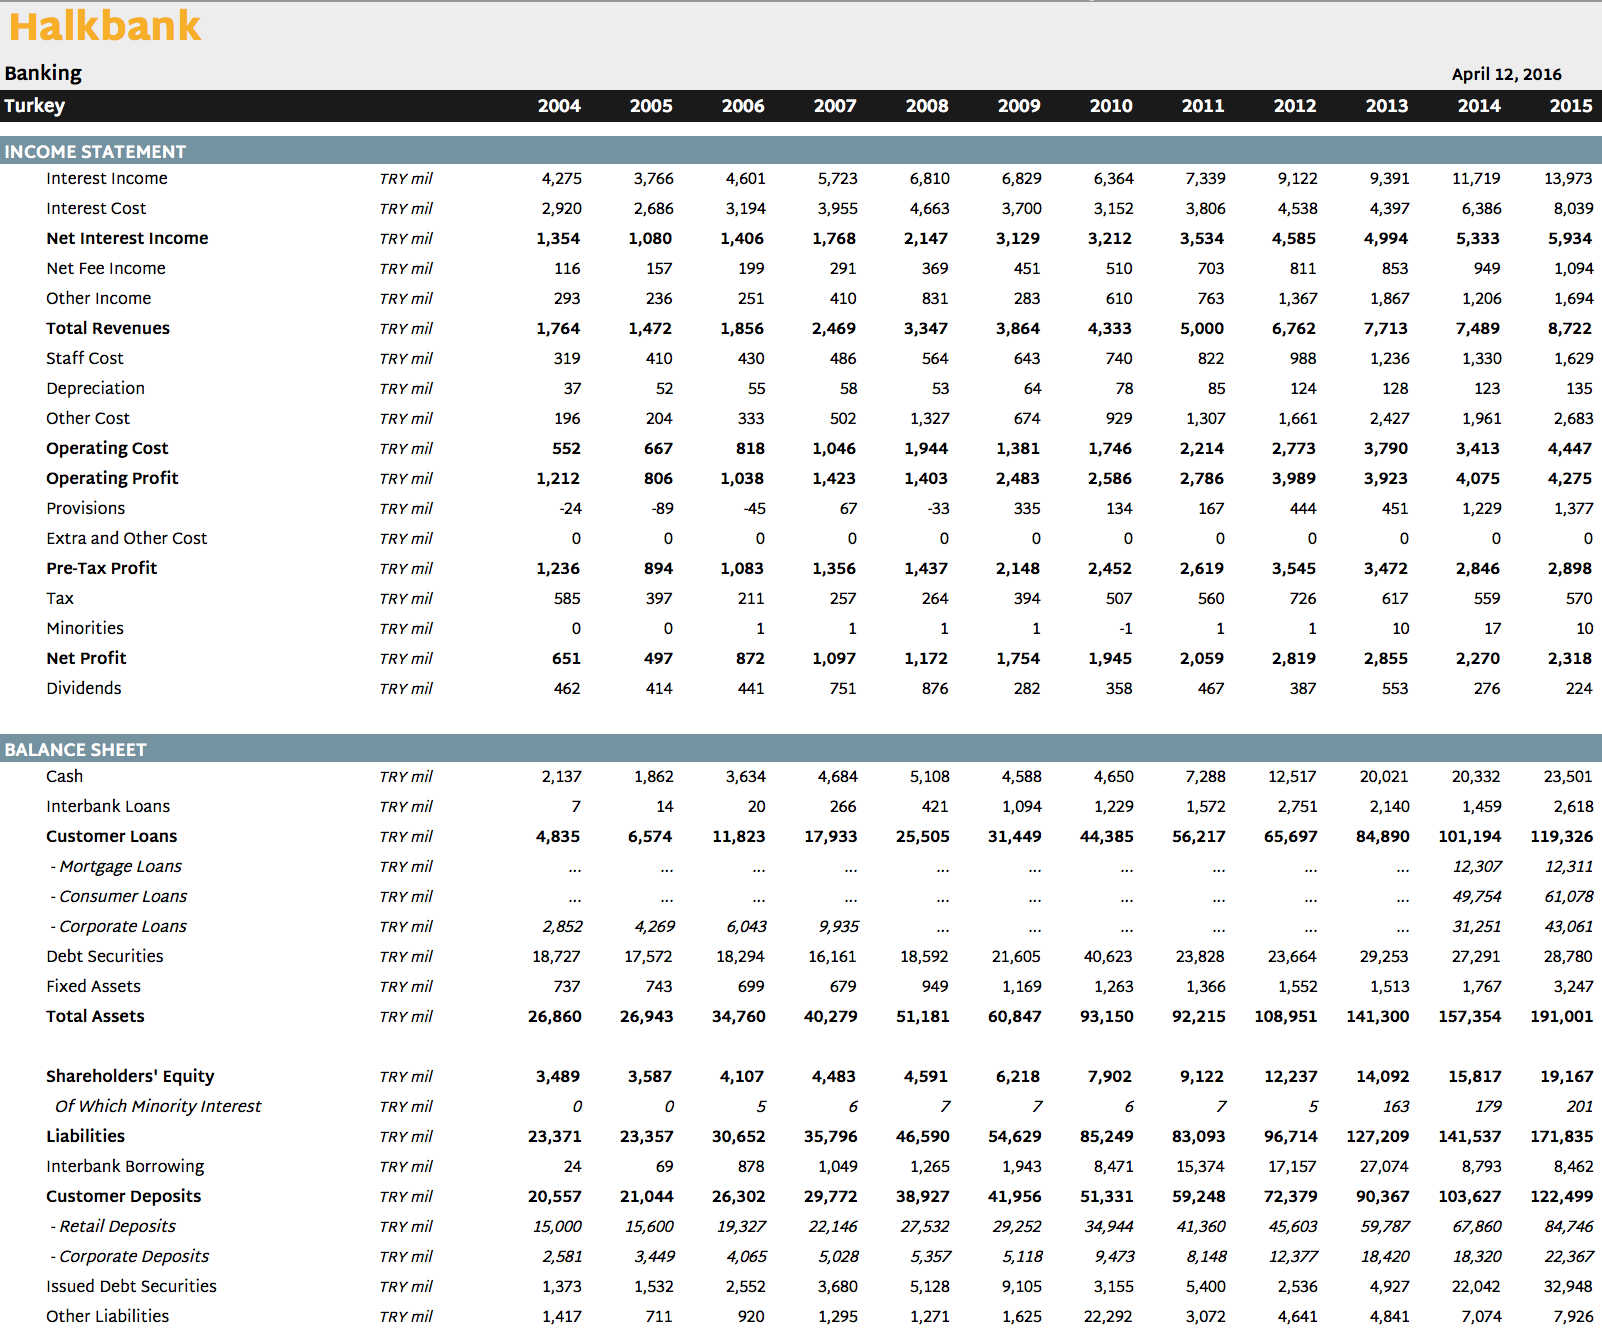Click 2011 Total Revenues value 5,000
This screenshot has height=1338, width=1602.
(x=1202, y=329)
